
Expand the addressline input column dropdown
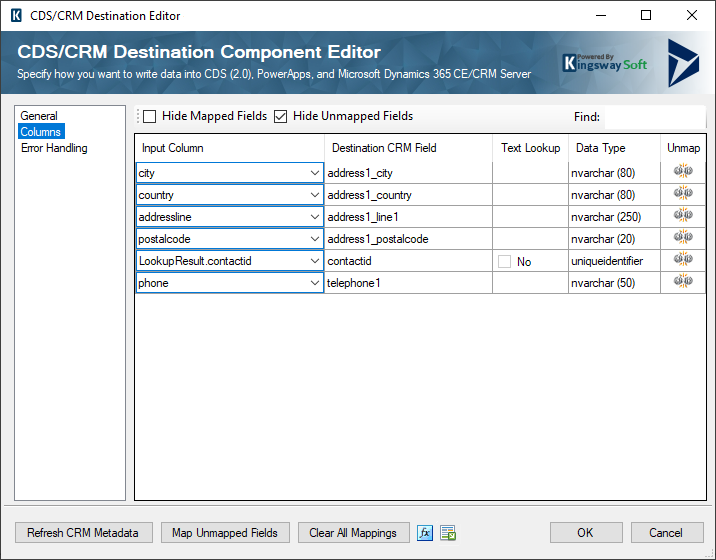click(x=314, y=217)
